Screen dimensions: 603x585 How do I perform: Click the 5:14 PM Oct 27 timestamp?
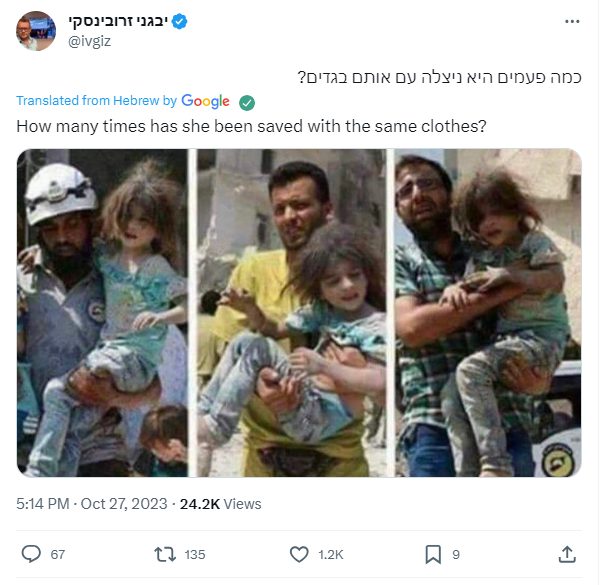tap(92, 504)
